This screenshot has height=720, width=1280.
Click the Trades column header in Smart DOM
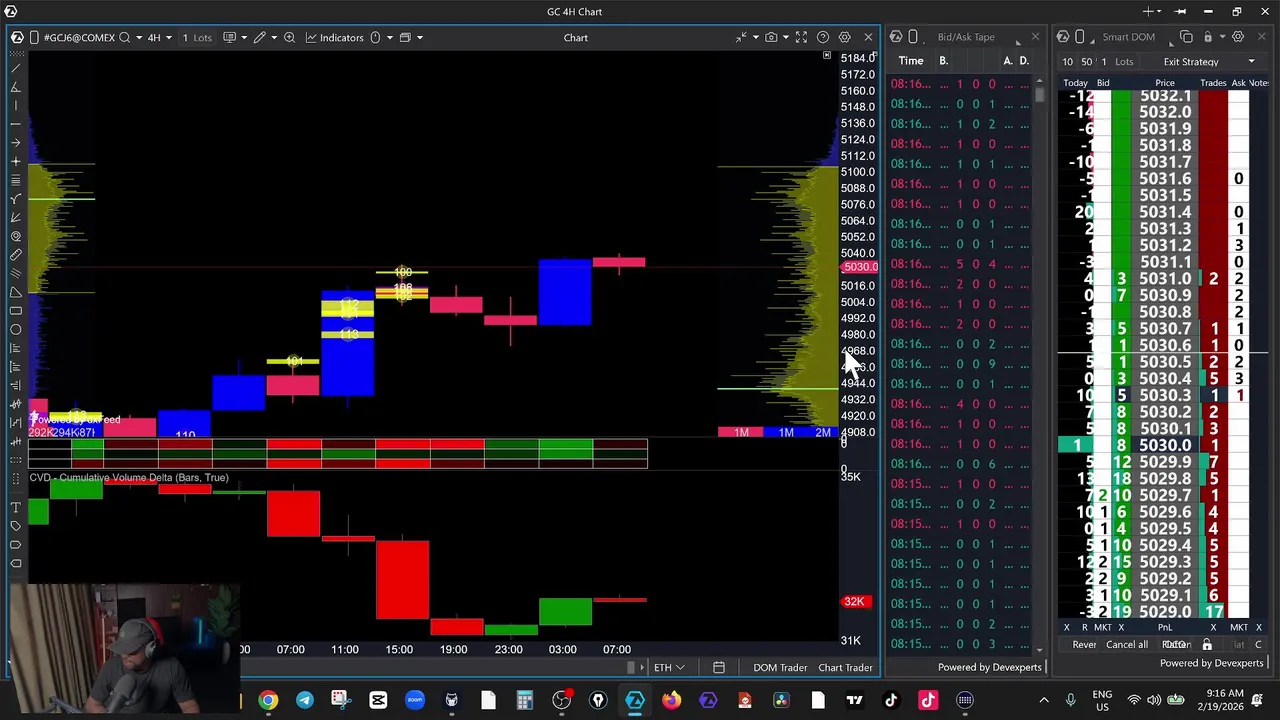(1213, 83)
